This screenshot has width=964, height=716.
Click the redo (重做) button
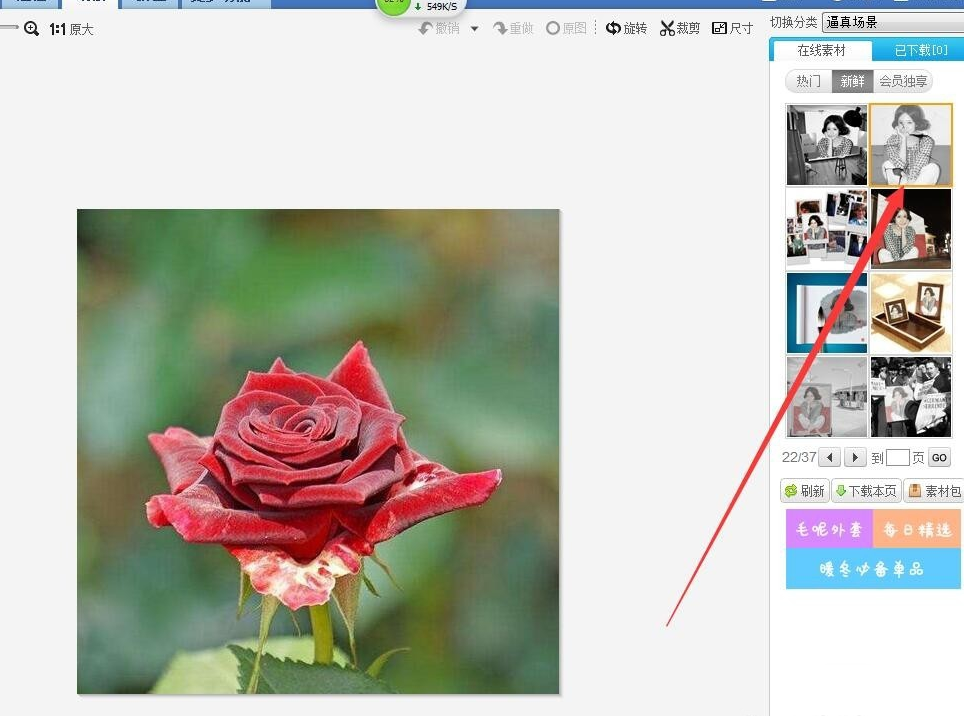point(513,28)
